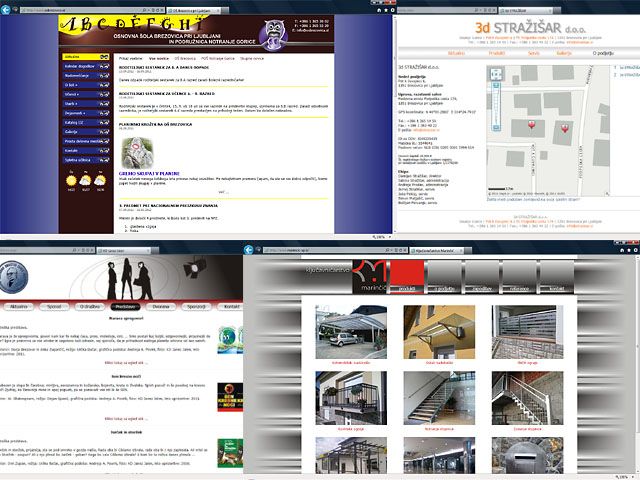Open favorites star in Marinčič browser window
The width and height of the screenshot is (640, 480).
point(629,250)
